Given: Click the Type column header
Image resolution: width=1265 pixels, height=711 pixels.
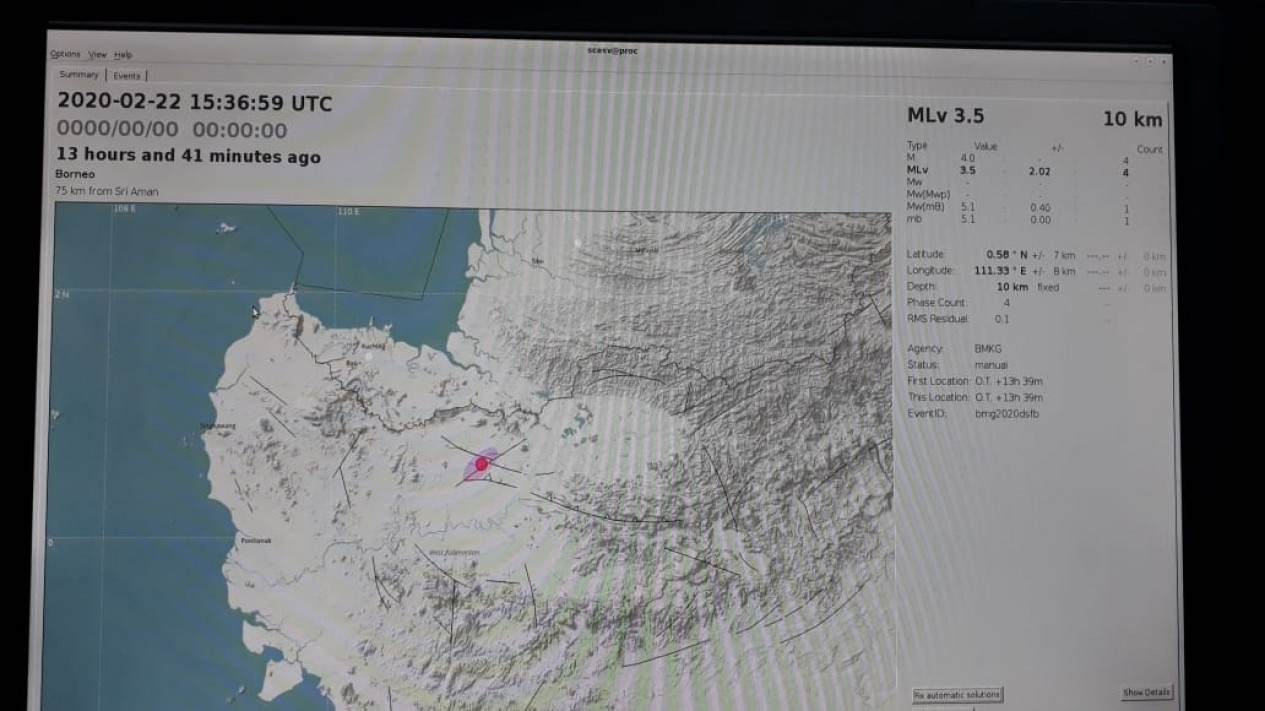Looking at the screenshot, I should [x=917, y=146].
